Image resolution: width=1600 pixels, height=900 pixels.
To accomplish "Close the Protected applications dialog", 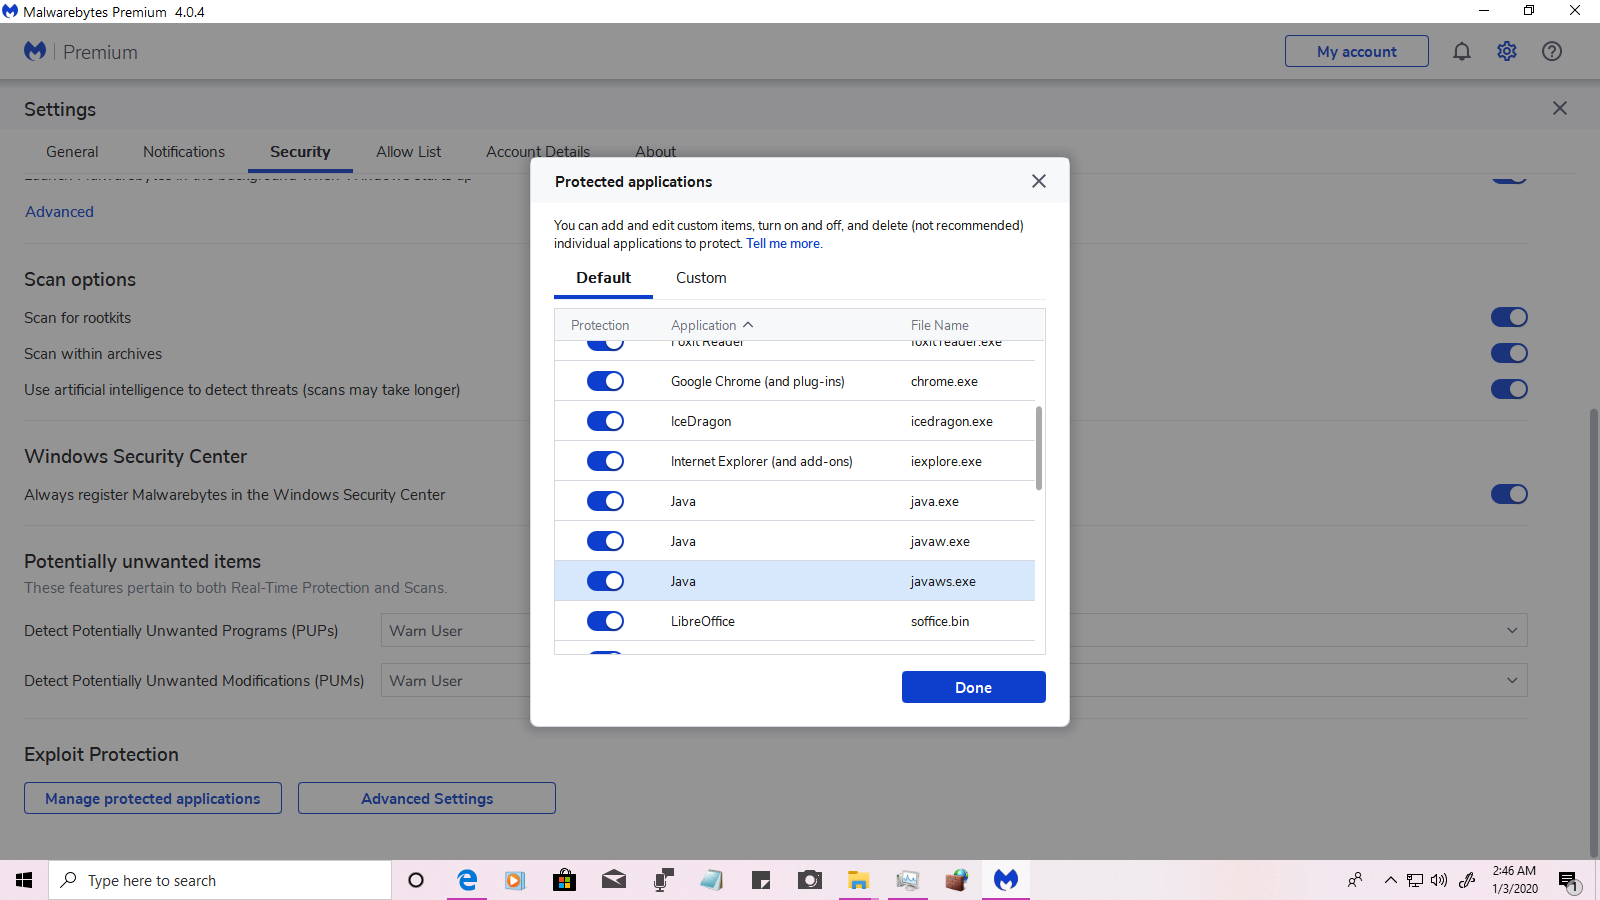I will pos(1039,181).
